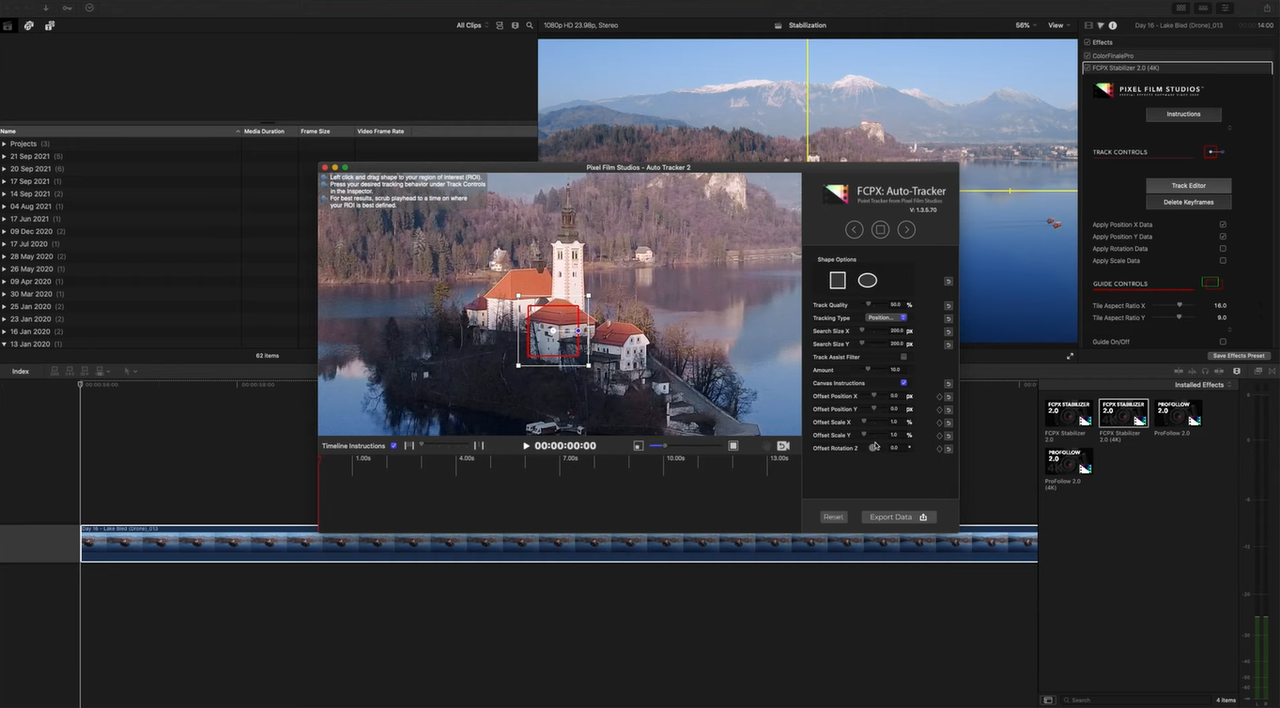1280x708 pixels.
Task: Click the camera icon in Auto-Tracker timeline bar
Action: pos(783,446)
